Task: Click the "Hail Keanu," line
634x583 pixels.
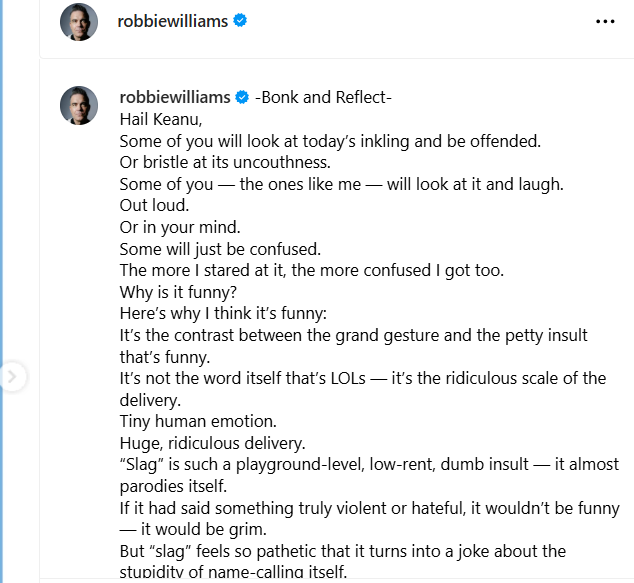Action: point(161,119)
